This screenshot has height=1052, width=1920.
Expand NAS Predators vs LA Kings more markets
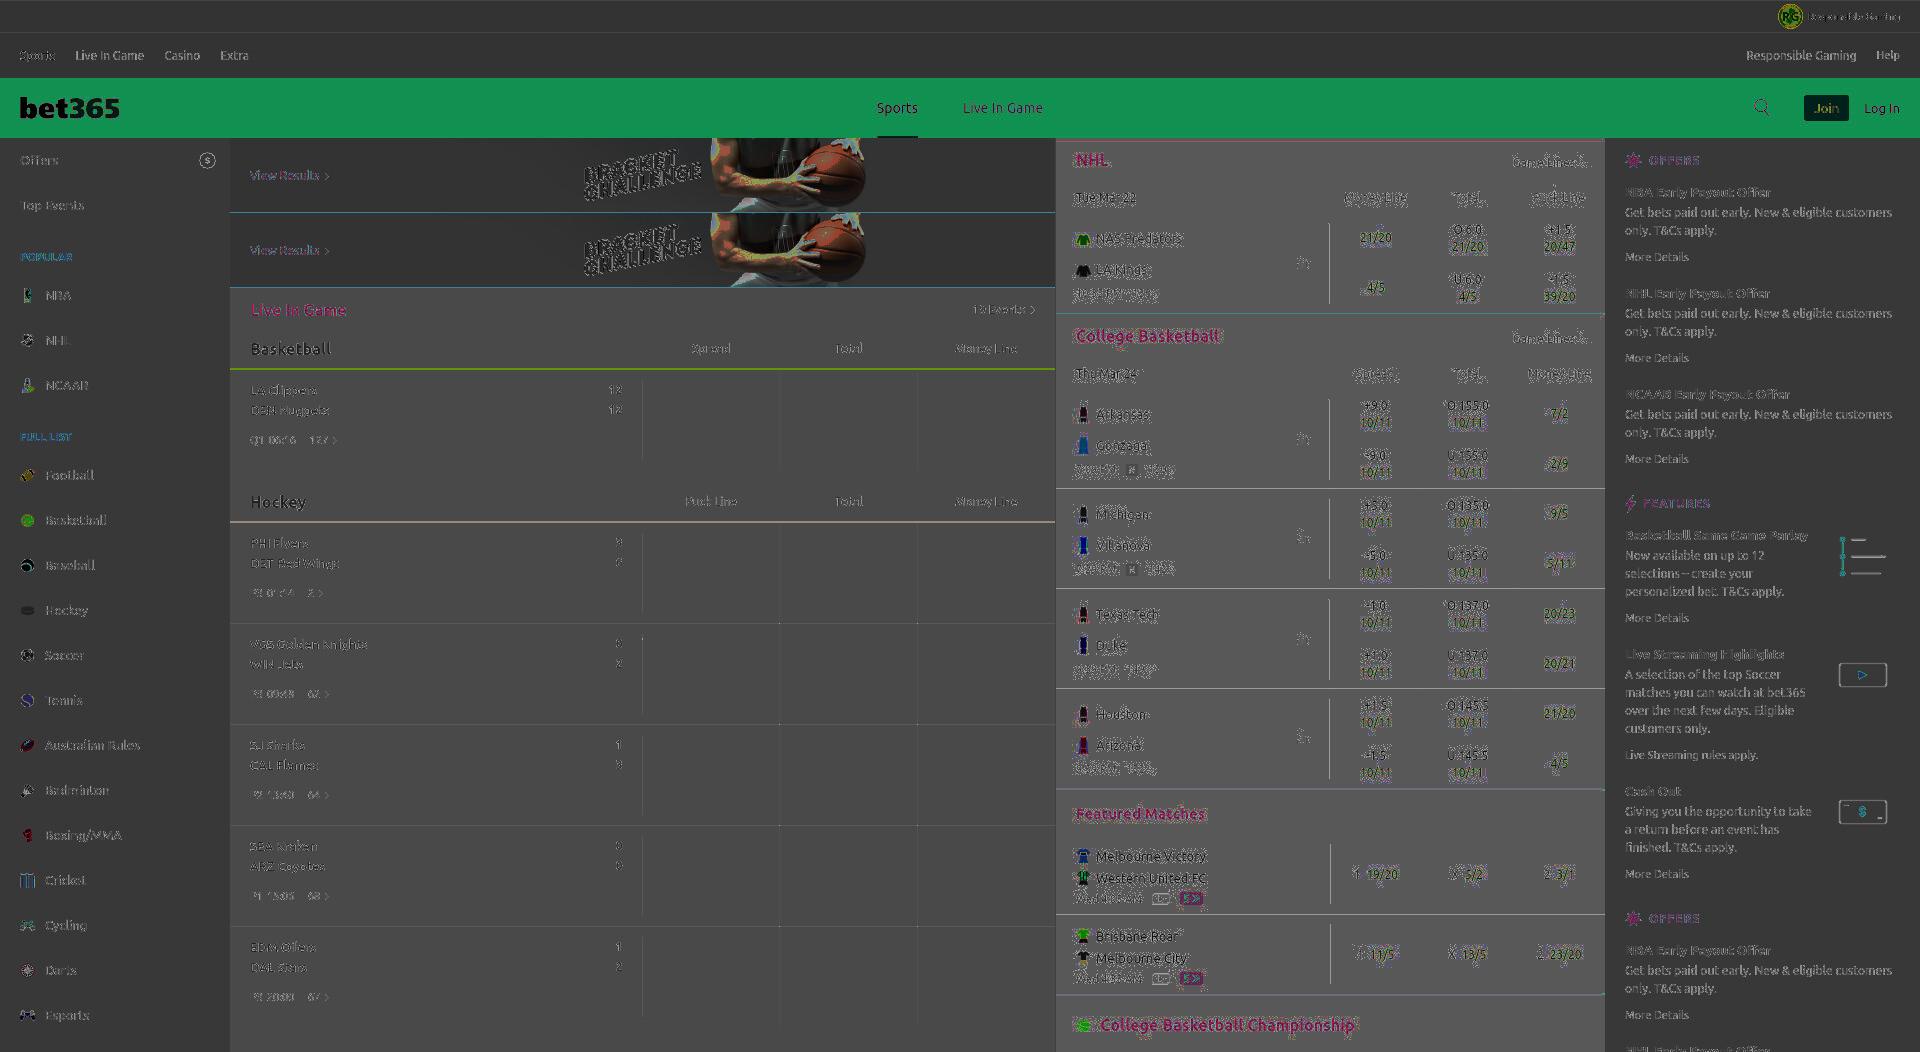coord(1303,262)
